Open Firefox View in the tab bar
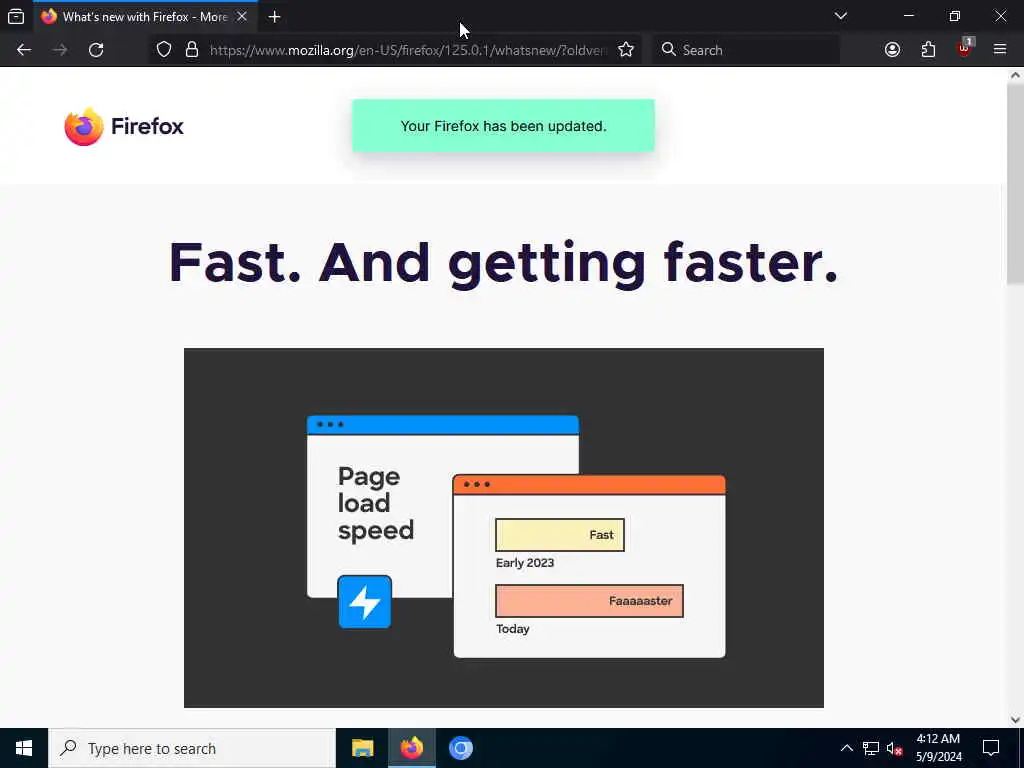1024x768 pixels. pos(16,17)
